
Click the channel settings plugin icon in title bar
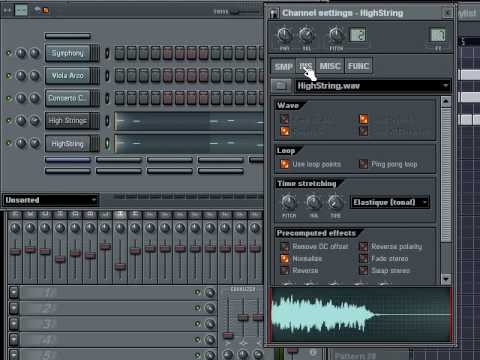point(274,13)
